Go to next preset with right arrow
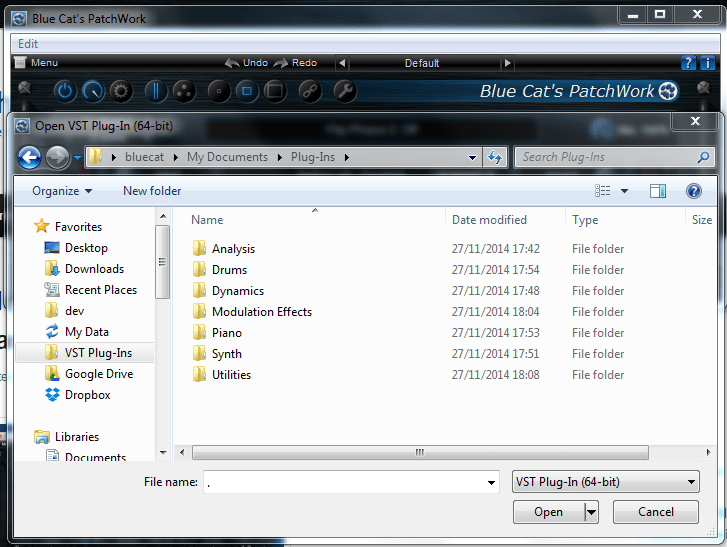 507,63
